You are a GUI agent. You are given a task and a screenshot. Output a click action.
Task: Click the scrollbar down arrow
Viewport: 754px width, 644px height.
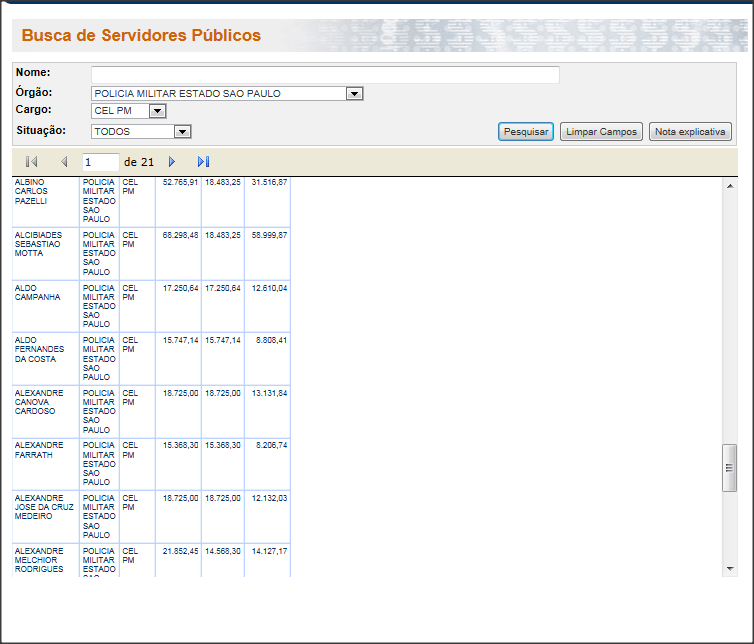729,568
